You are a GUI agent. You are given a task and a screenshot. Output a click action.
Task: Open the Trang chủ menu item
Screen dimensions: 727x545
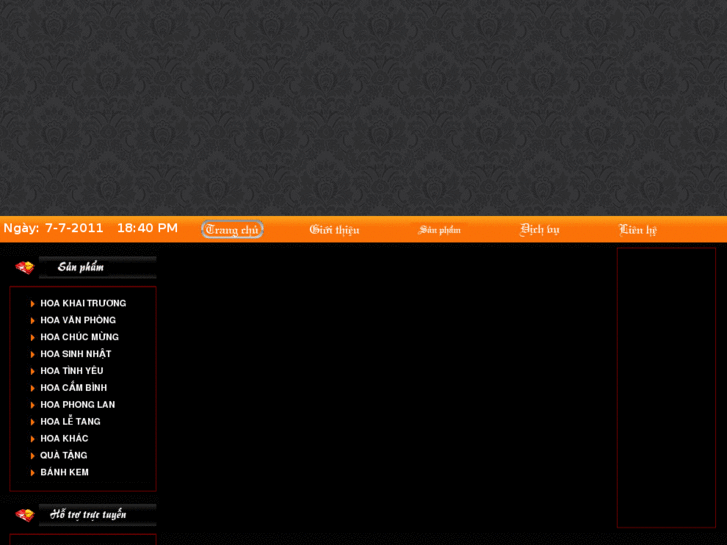coord(232,230)
